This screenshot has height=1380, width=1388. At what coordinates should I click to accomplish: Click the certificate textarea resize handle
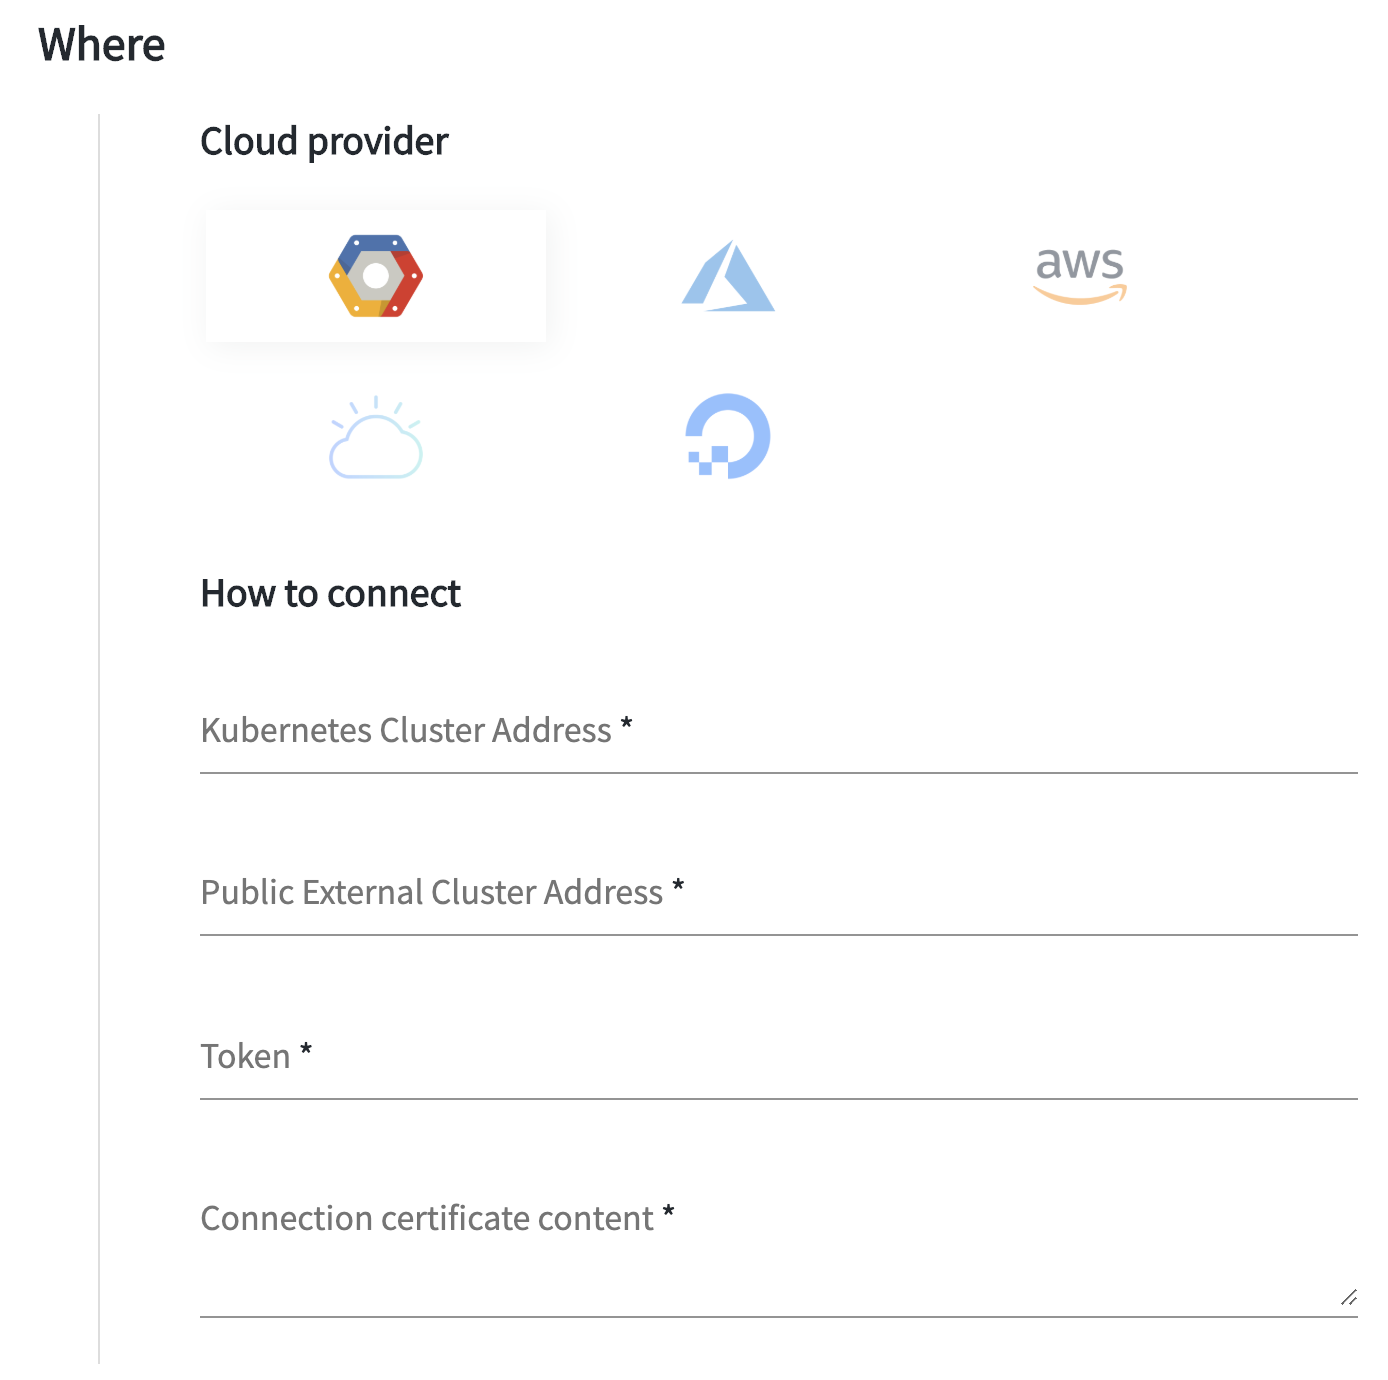(x=1348, y=1297)
